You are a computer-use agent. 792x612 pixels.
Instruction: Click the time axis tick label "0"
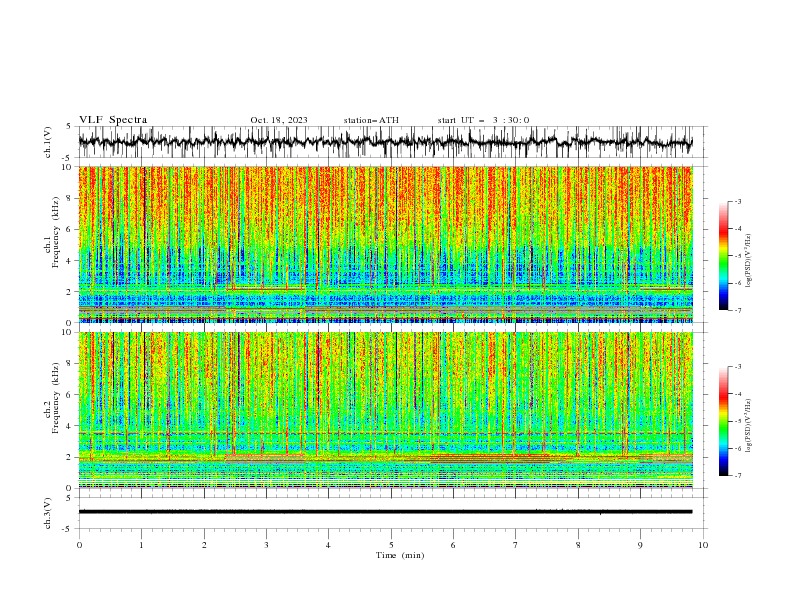pos(79,545)
